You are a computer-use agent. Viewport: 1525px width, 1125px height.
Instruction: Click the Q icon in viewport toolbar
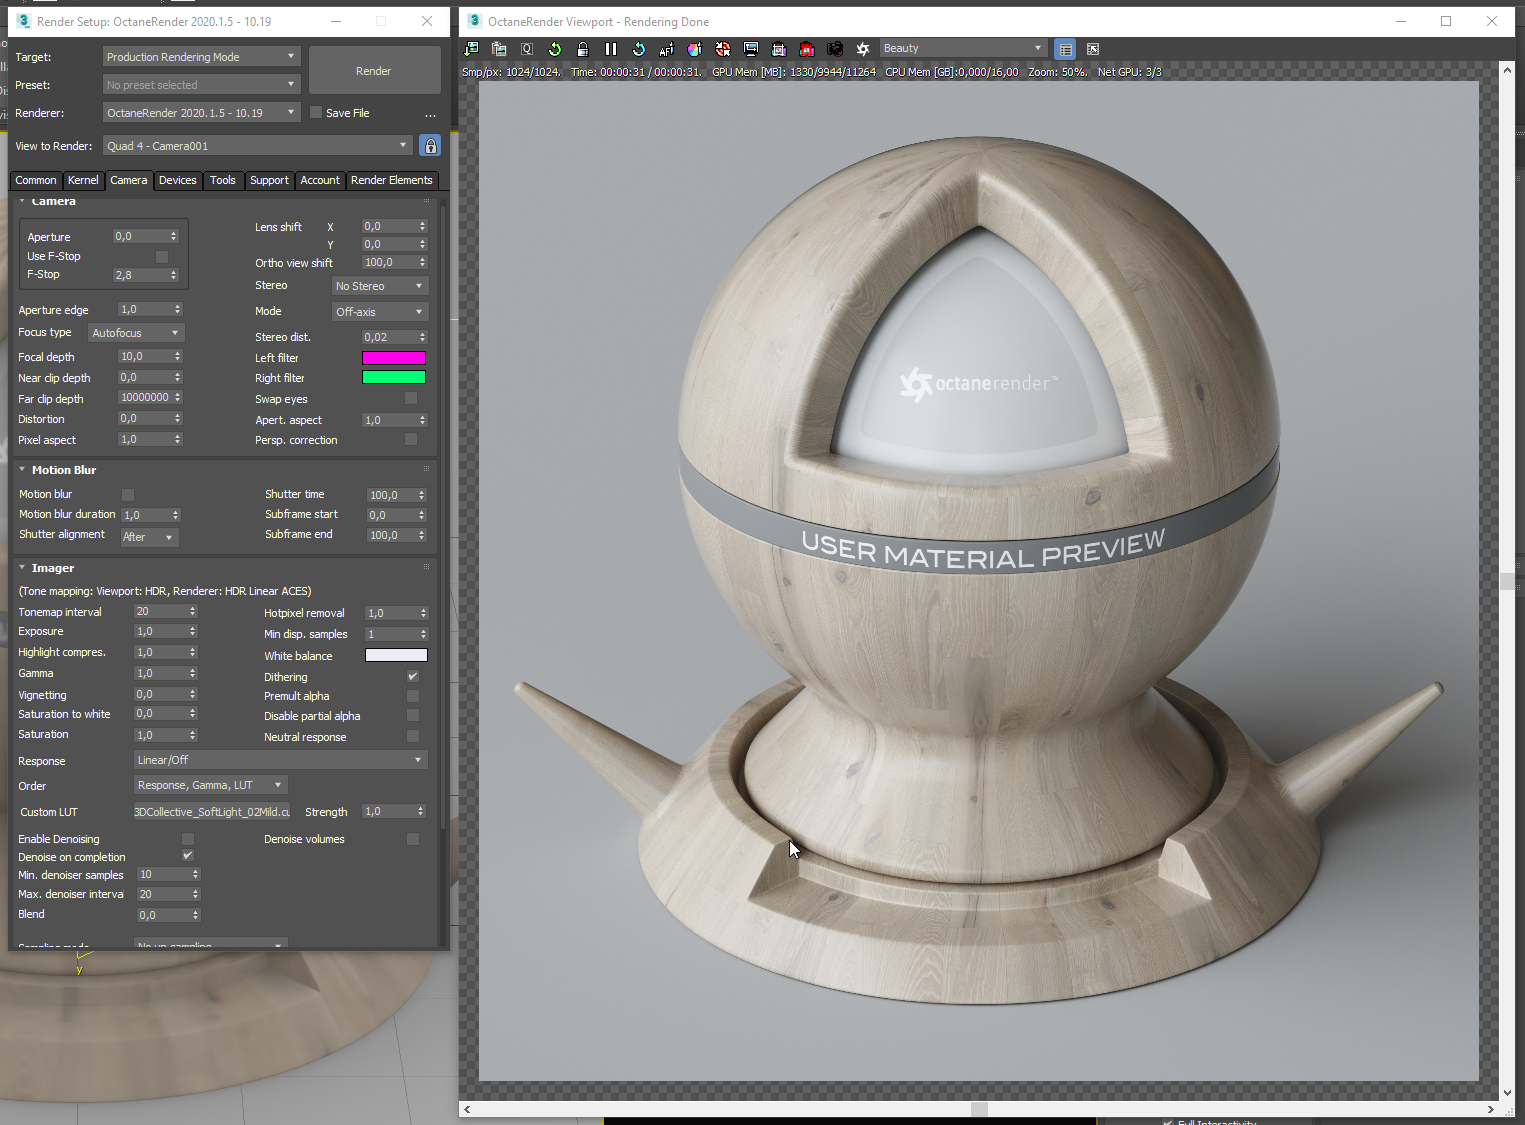click(x=527, y=49)
